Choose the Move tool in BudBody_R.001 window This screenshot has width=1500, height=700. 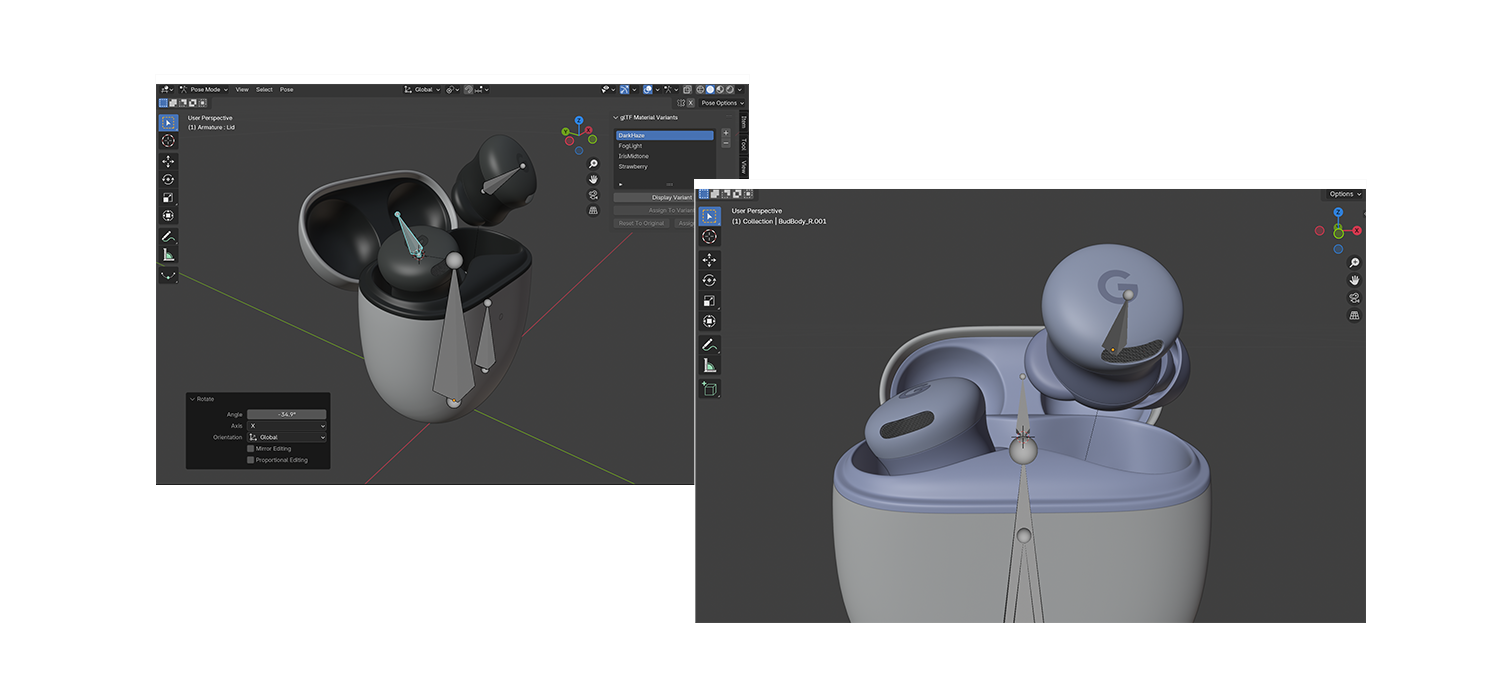pos(710,260)
